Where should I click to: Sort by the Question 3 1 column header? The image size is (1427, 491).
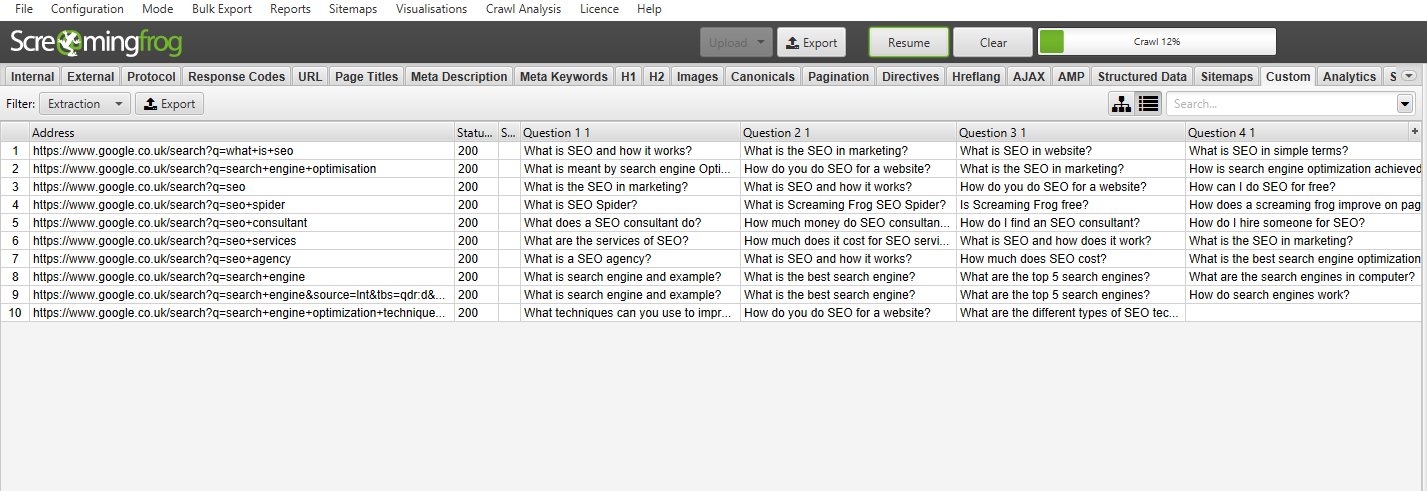point(1071,132)
